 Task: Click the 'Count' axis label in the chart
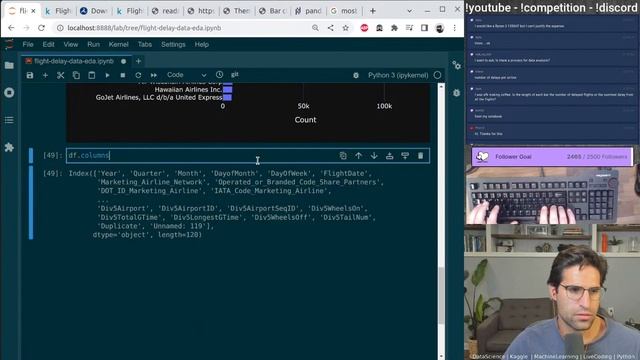(x=305, y=120)
